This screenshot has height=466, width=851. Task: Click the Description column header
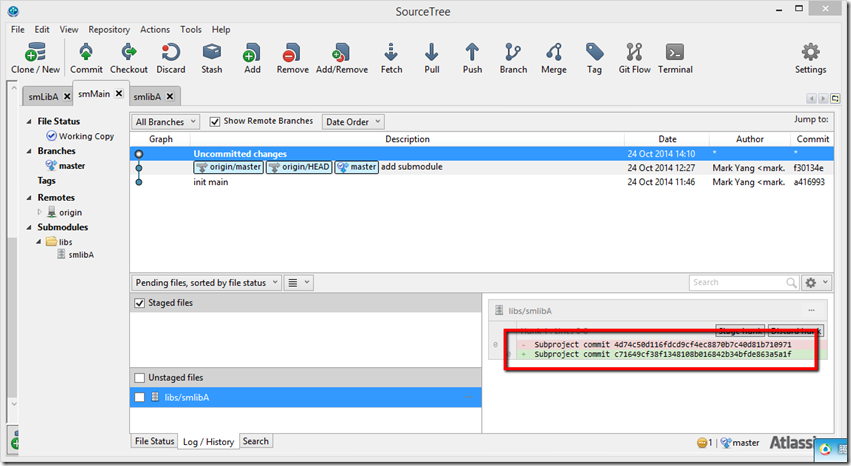pos(407,139)
